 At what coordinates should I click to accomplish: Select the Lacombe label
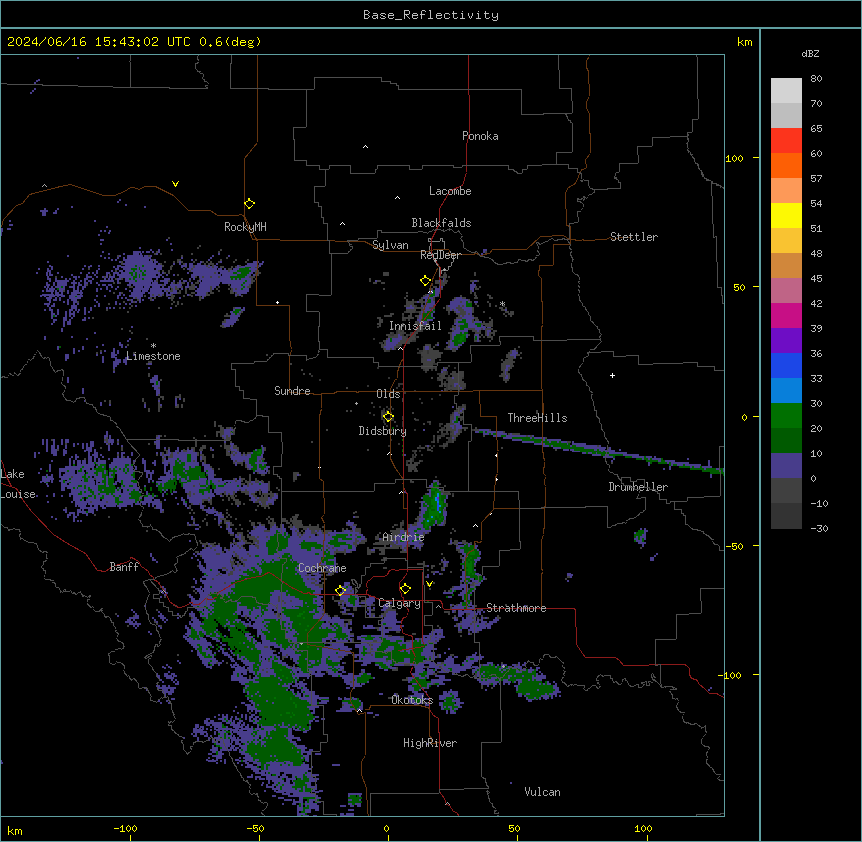point(450,191)
